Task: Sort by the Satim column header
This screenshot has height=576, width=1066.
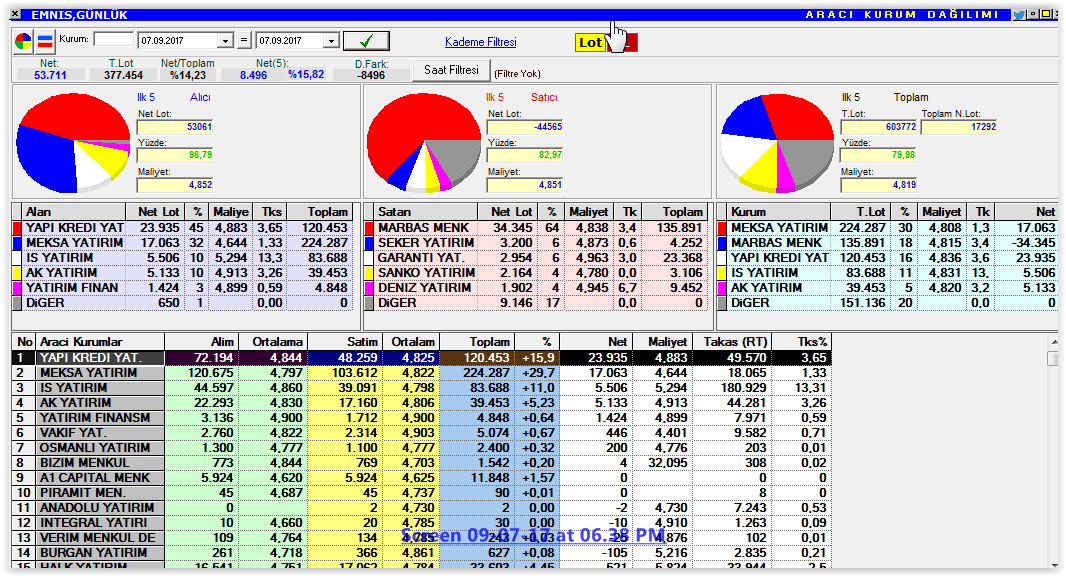Action: pos(344,341)
